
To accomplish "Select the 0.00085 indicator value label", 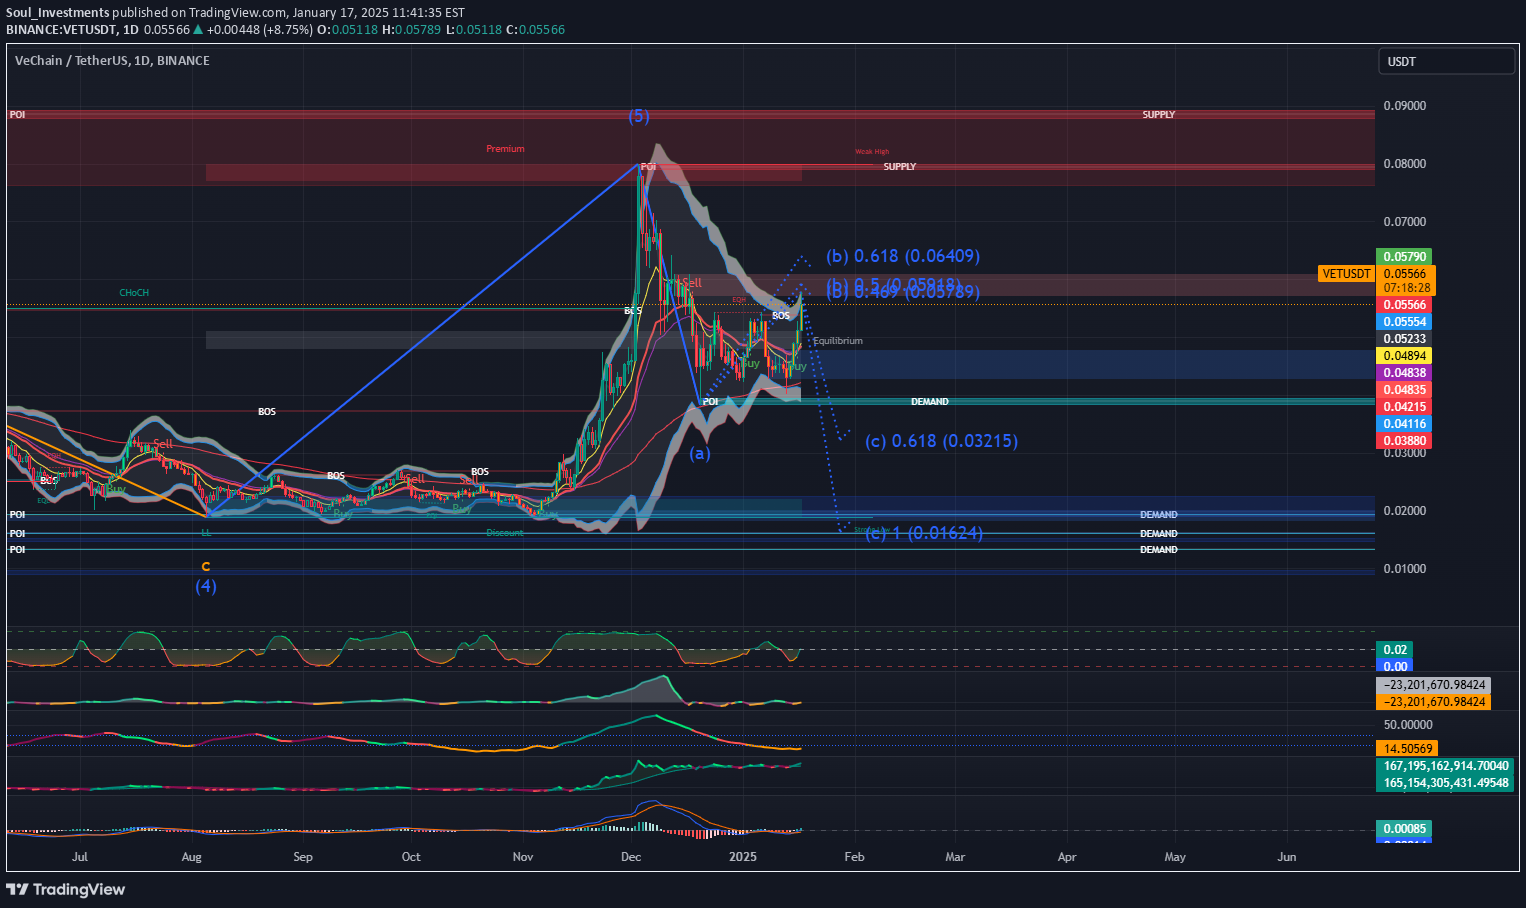I will pyautogui.click(x=1405, y=829).
